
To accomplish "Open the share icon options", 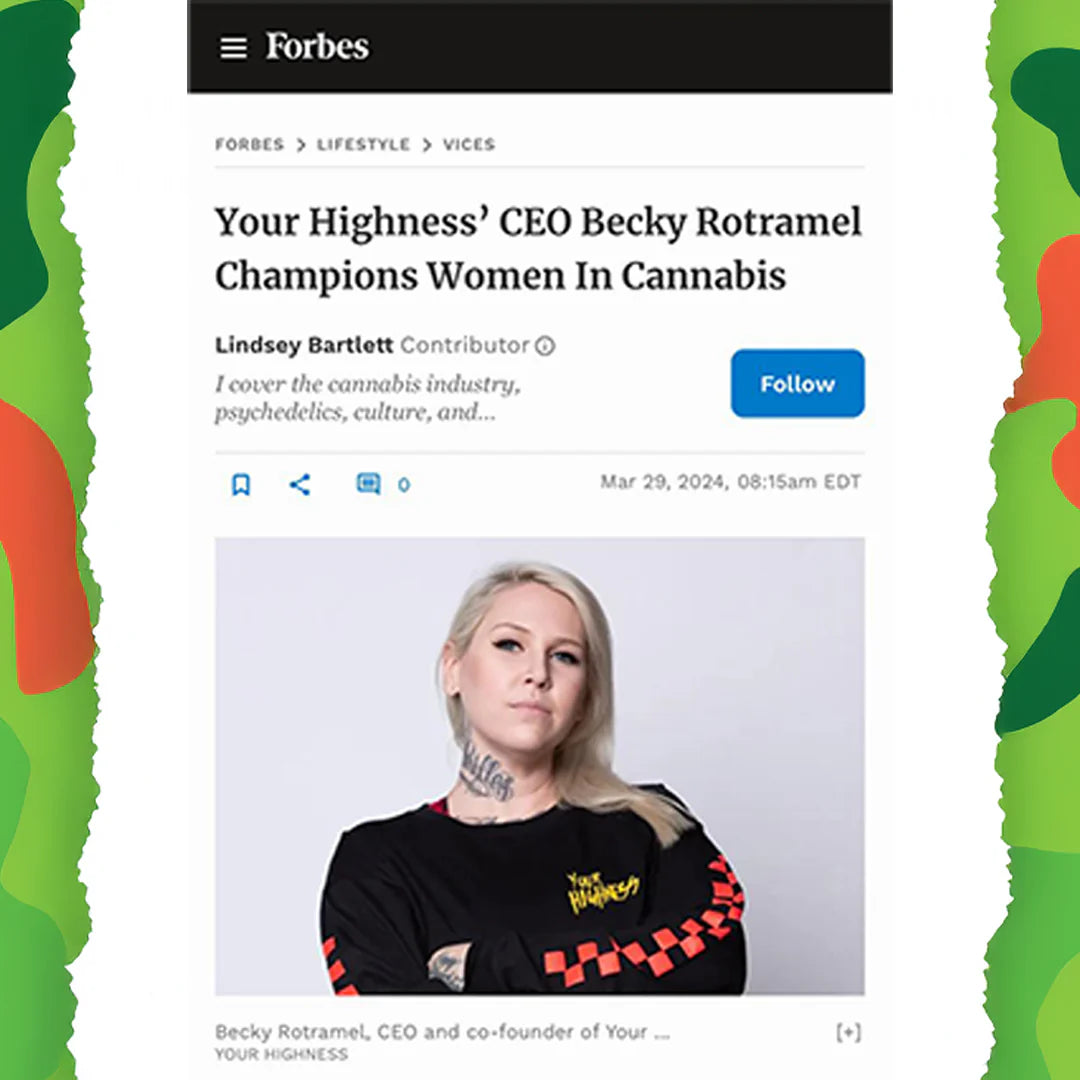I will 300,484.
